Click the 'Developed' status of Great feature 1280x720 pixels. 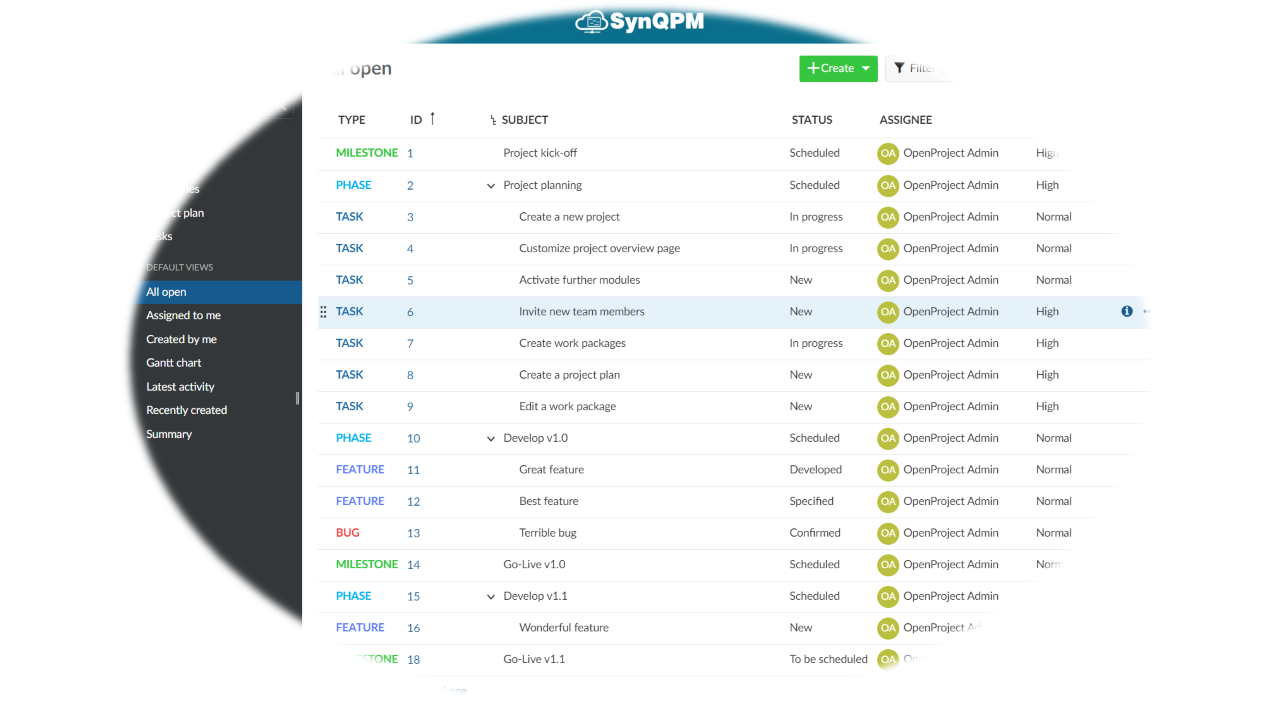[x=816, y=470]
